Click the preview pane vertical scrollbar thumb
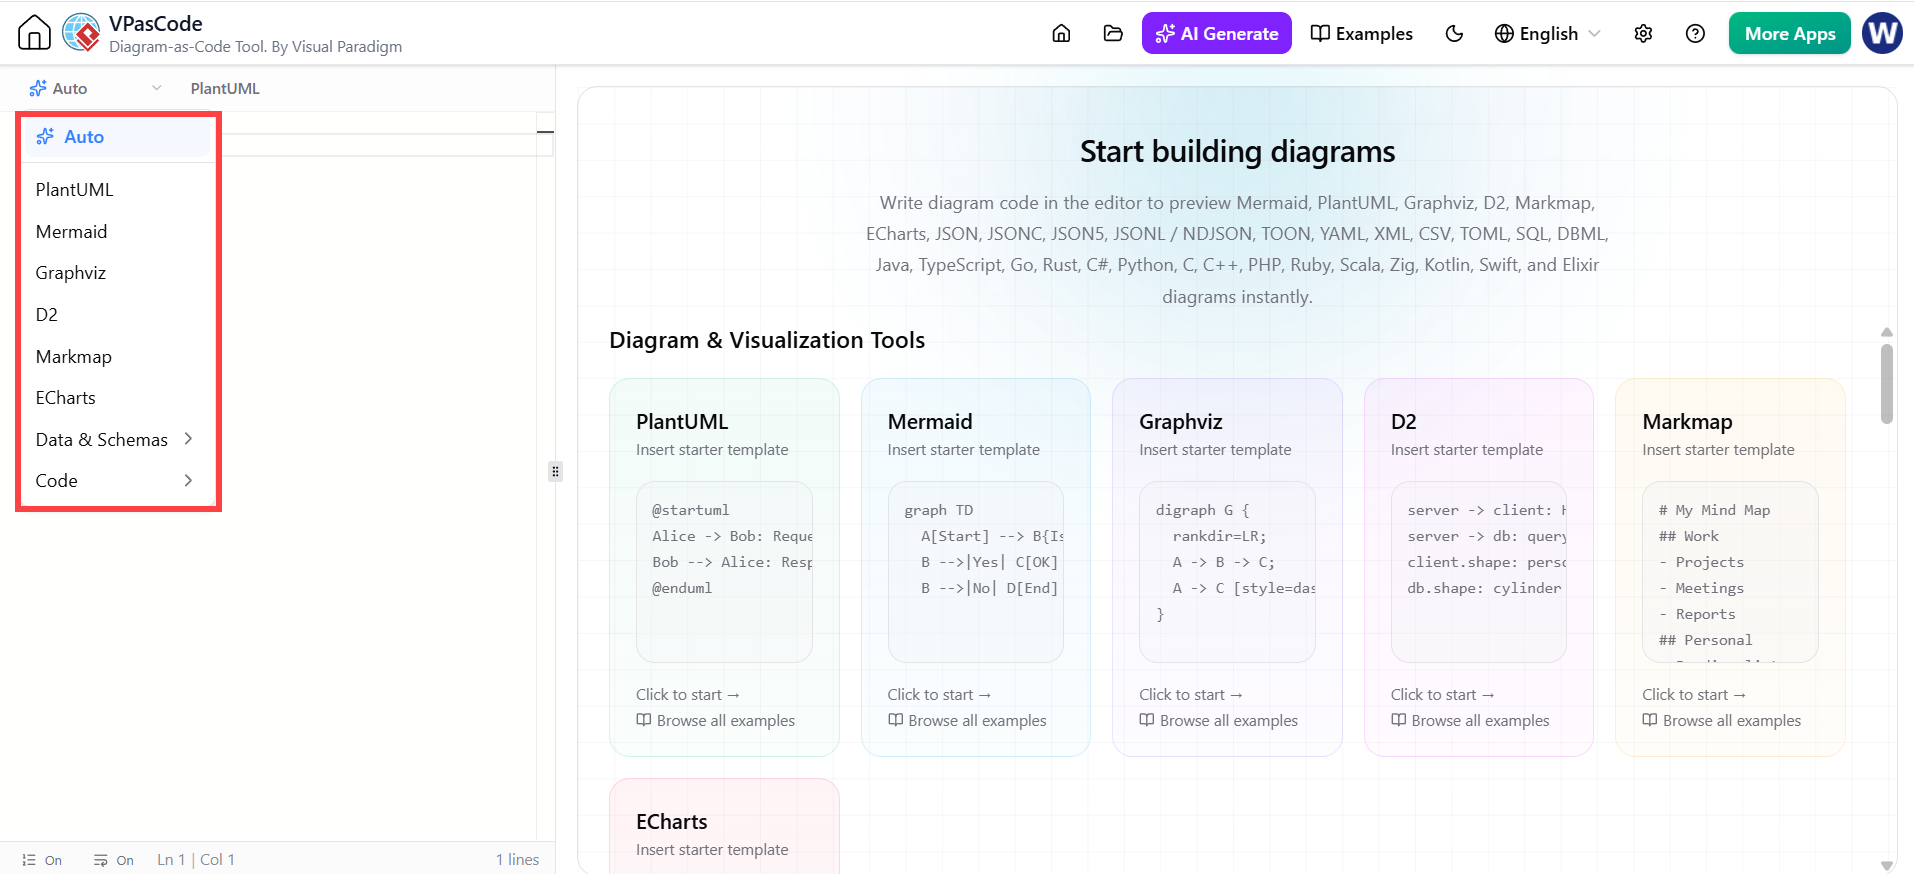 coord(1887,384)
